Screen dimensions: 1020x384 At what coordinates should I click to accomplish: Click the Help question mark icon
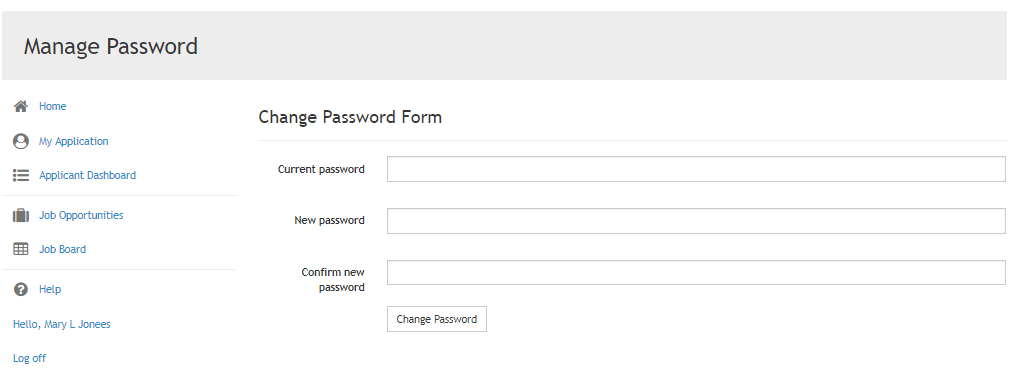pos(21,289)
